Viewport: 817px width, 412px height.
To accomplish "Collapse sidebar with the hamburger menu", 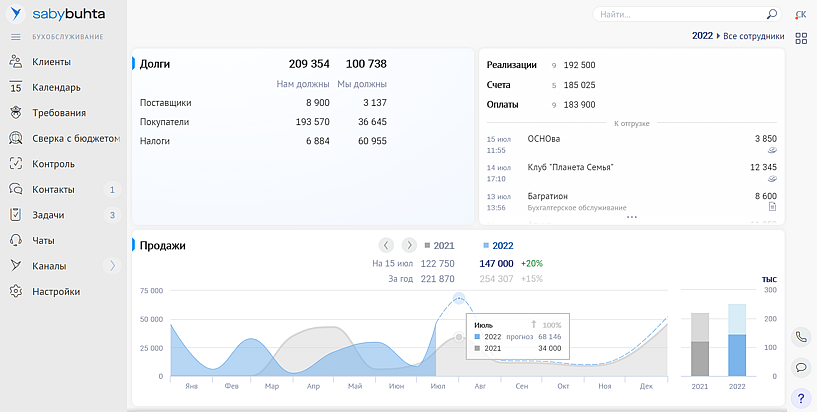I will (x=16, y=36).
